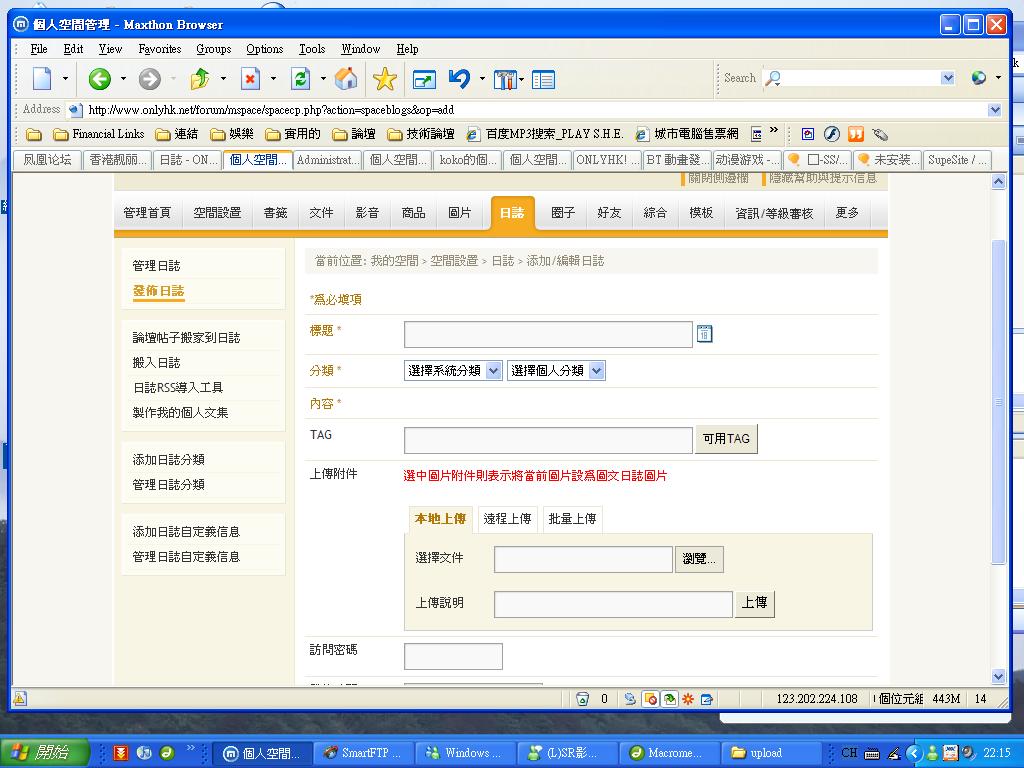Open the Tools menu
This screenshot has height=768, width=1024.
[x=312, y=49]
